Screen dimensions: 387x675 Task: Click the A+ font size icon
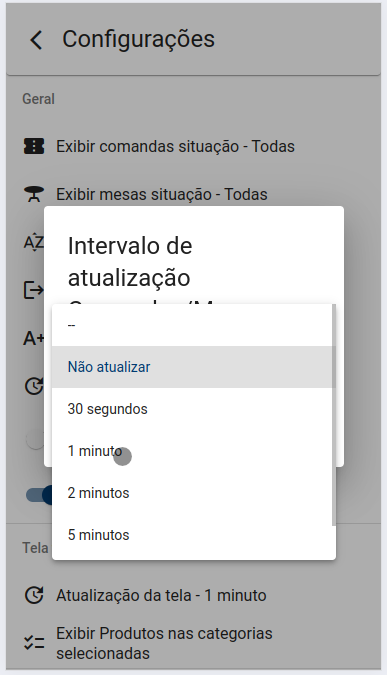coord(34,338)
